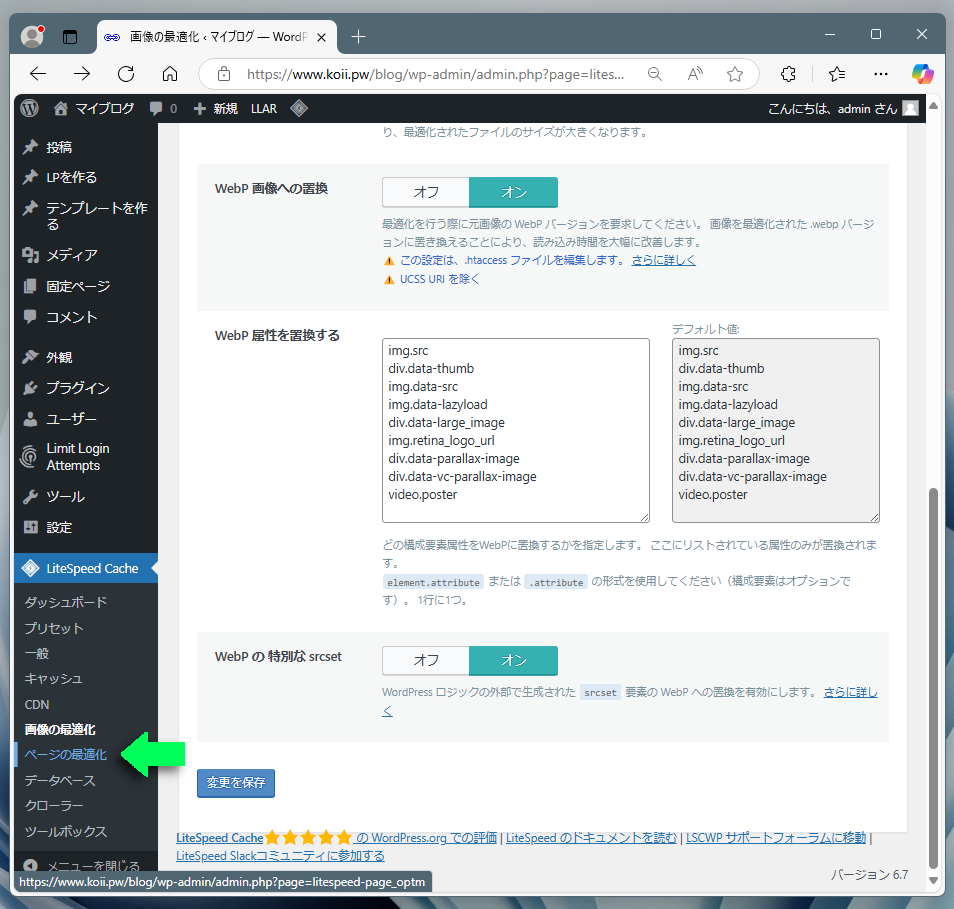Open the browser profile avatar
Screen dimensions: 954x909
(x=32, y=37)
